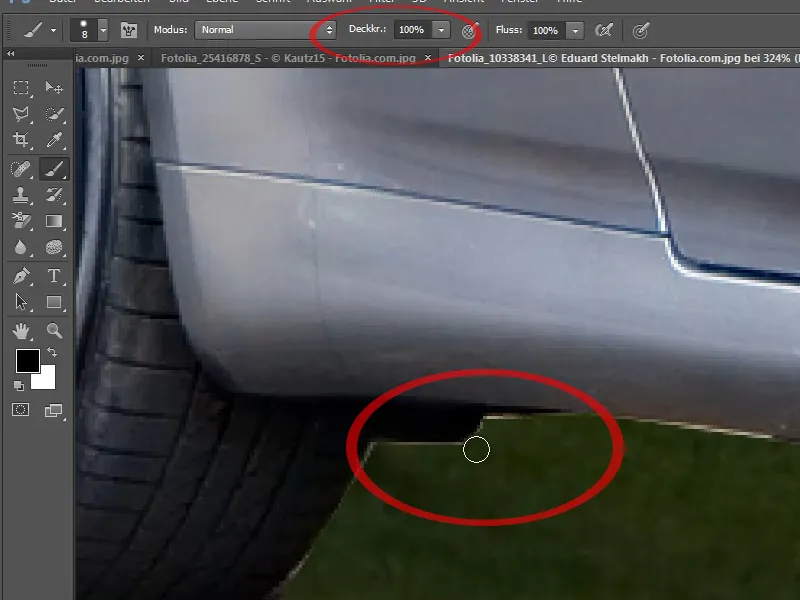The height and width of the screenshot is (600, 800).
Task: Select the Clone Stamp tool
Action: [x=21, y=195]
